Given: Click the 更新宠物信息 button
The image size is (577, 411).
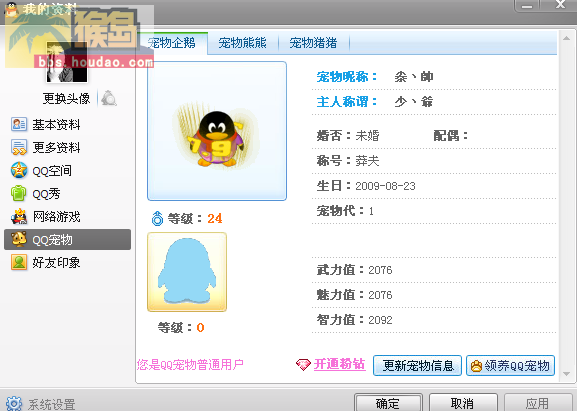Looking at the screenshot, I should [x=417, y=365].
